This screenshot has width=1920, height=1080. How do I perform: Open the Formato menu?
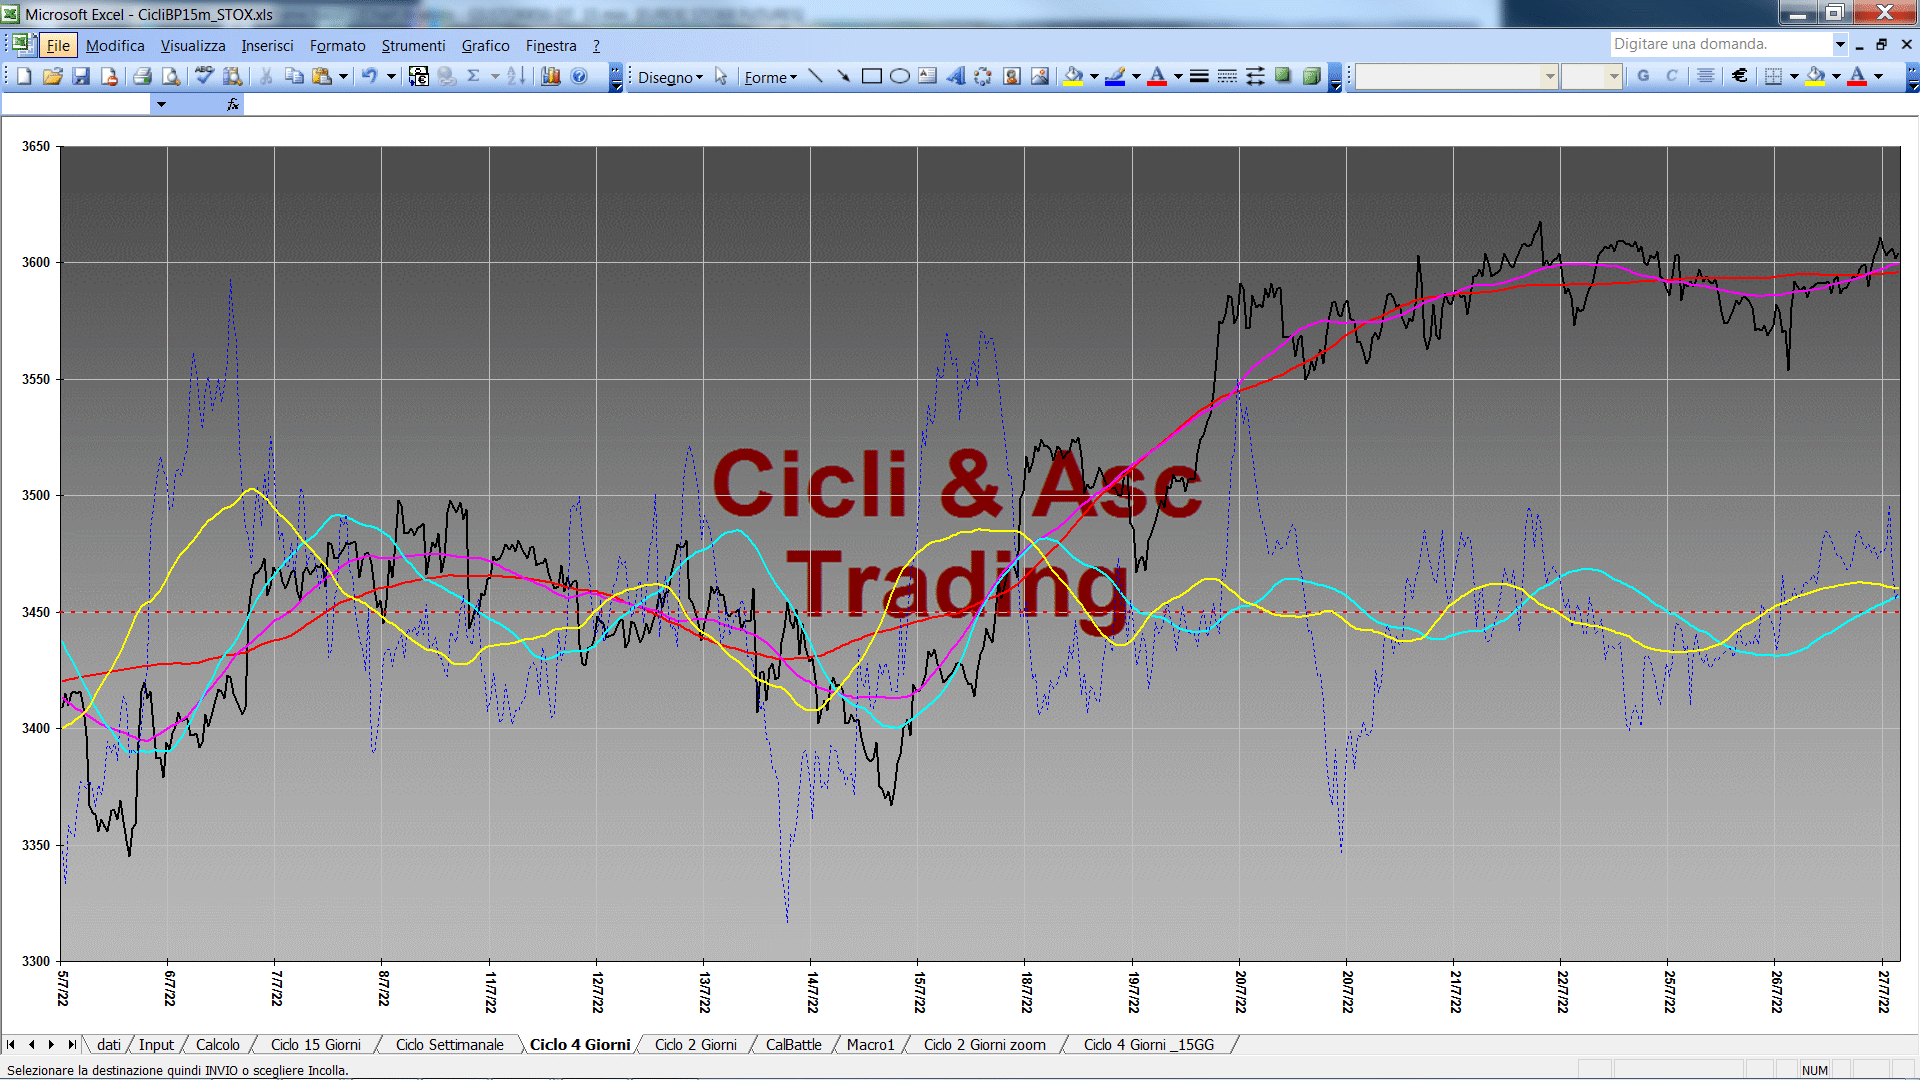pyautogui.click(x=337, y=46)
